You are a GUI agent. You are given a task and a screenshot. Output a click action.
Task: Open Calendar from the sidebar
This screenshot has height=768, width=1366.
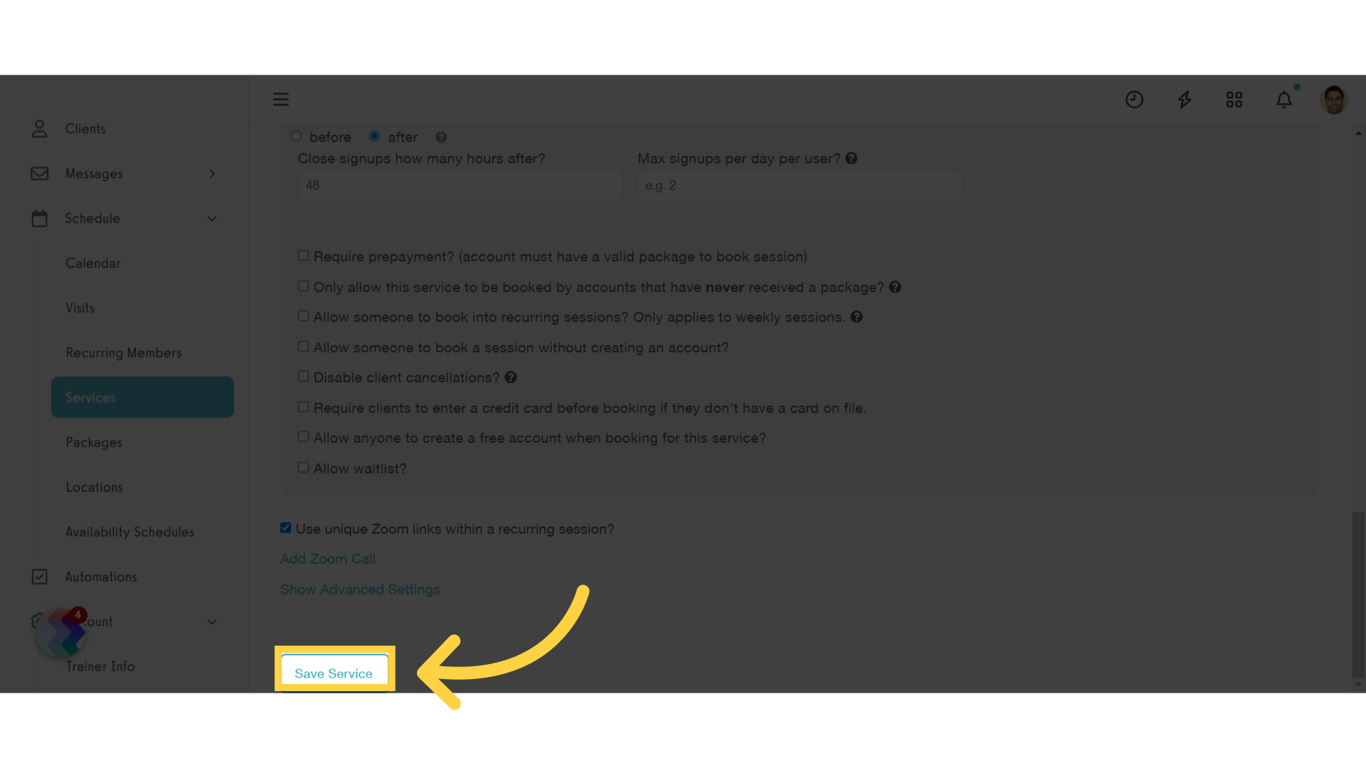coord(93,264)
